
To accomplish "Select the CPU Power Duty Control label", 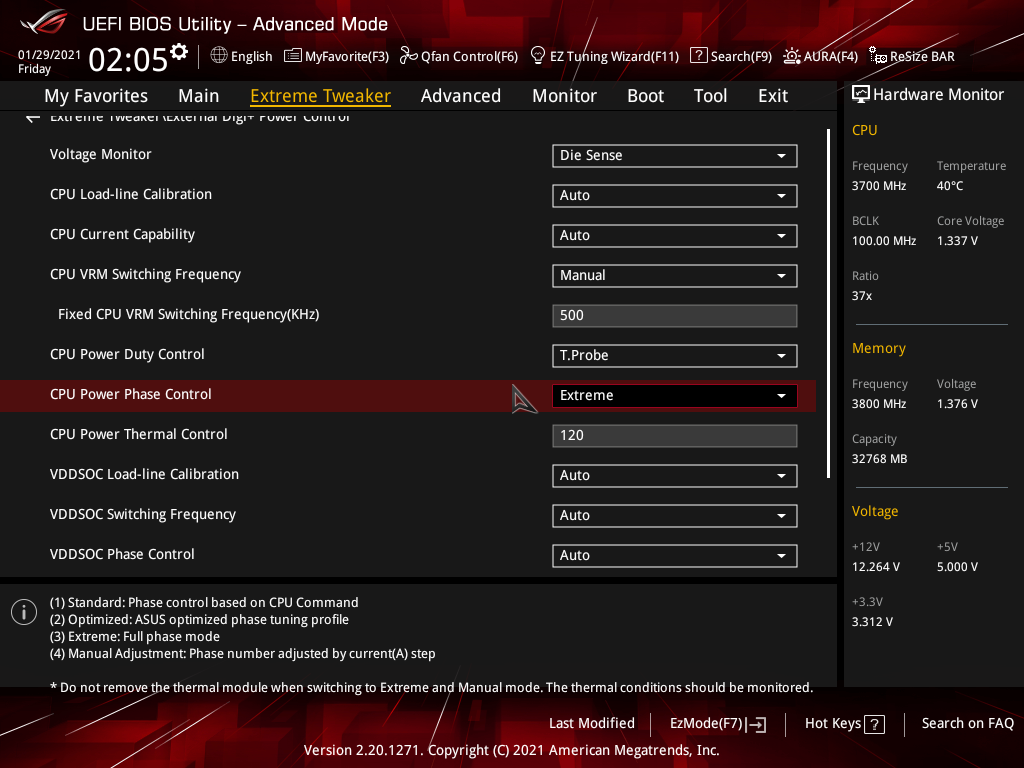I will [127, 354].
